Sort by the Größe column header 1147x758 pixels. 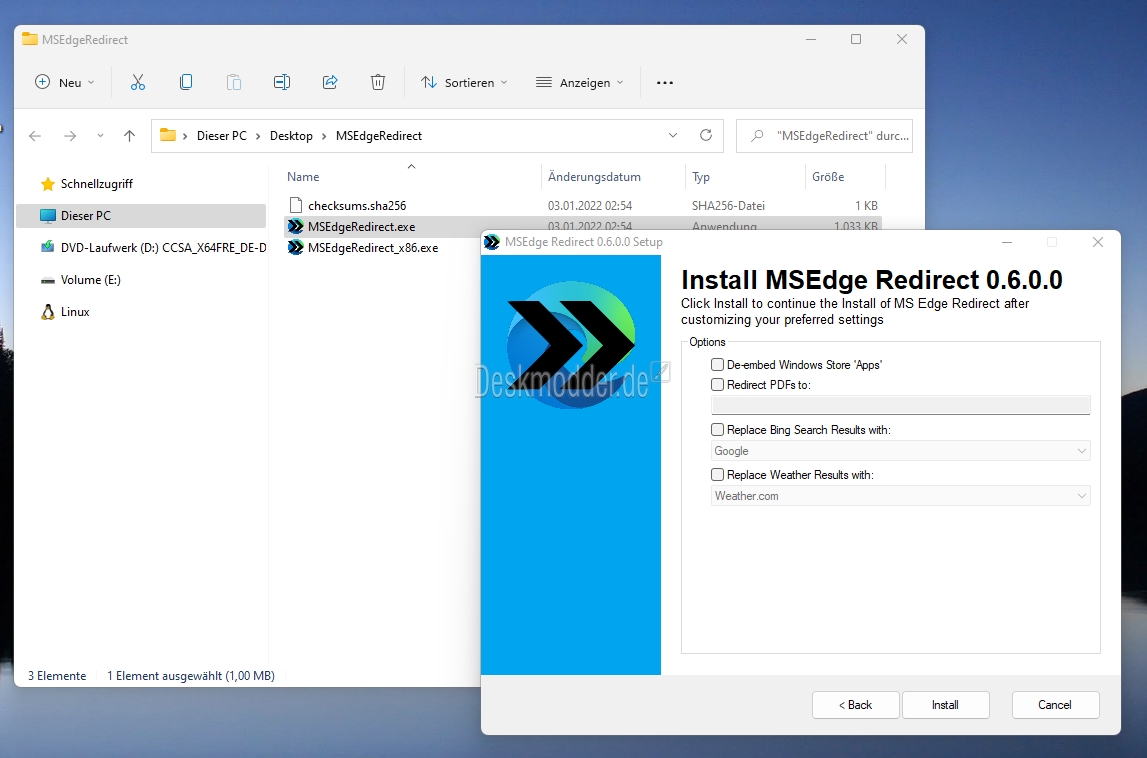[x=828, y=177]
